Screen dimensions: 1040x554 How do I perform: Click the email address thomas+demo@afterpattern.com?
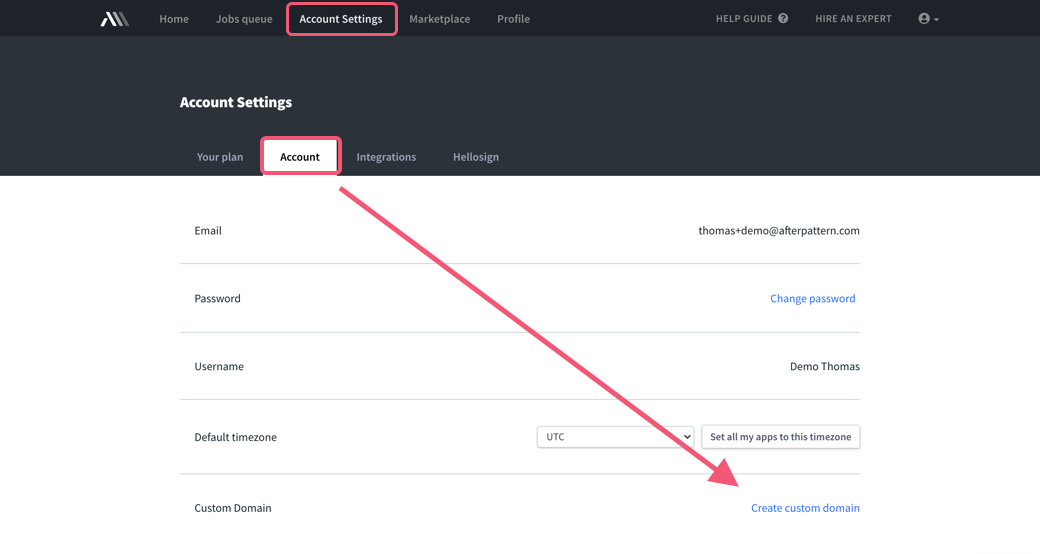[x=779, y=230]
